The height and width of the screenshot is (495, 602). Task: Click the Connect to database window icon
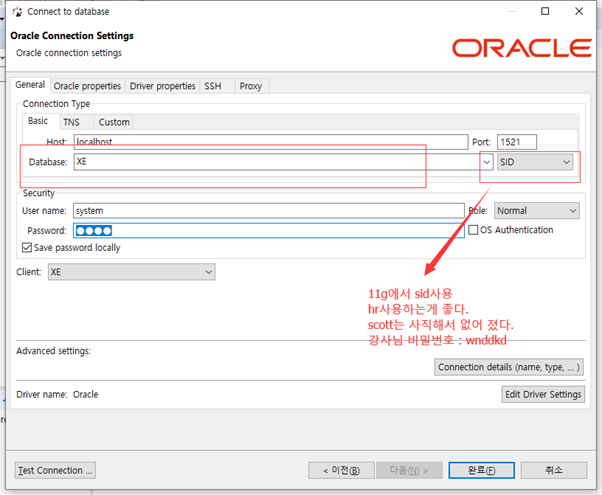[18, 12]
